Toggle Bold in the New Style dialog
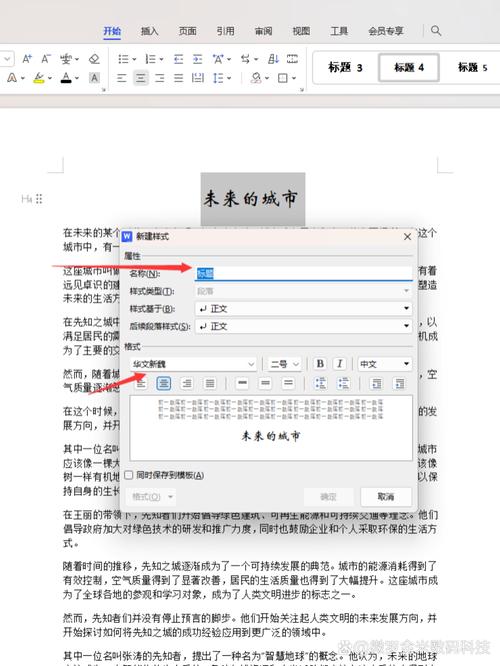500x666 pixels. point(320,364)
